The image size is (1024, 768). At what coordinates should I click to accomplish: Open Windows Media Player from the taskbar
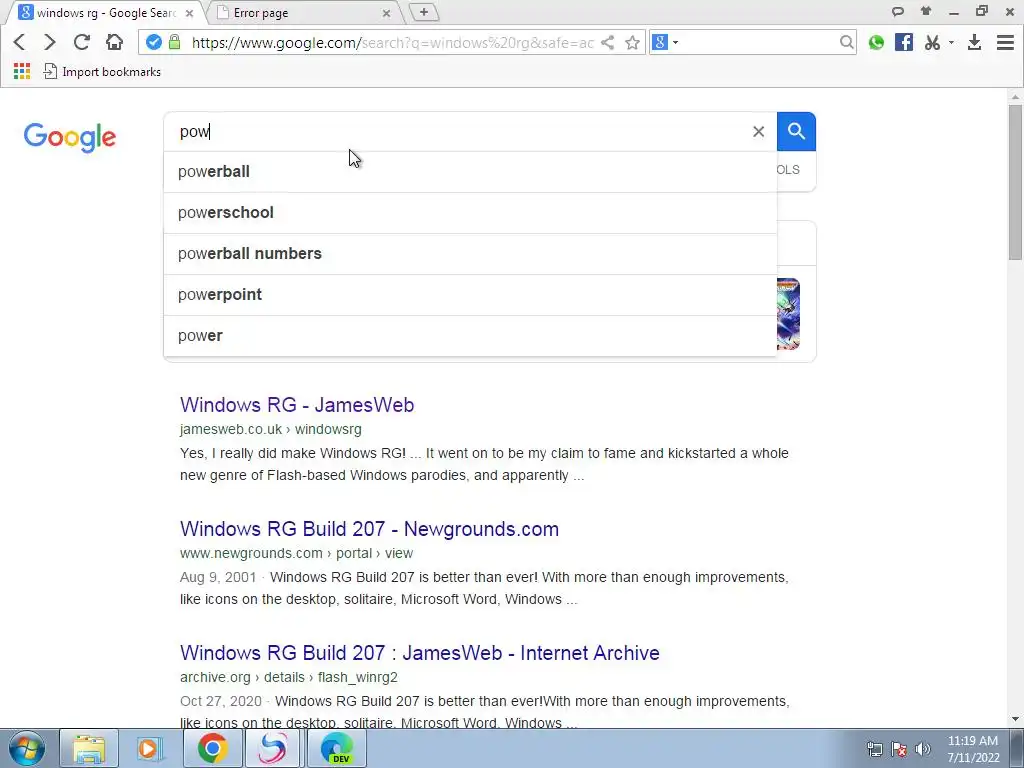coord(150,748)
